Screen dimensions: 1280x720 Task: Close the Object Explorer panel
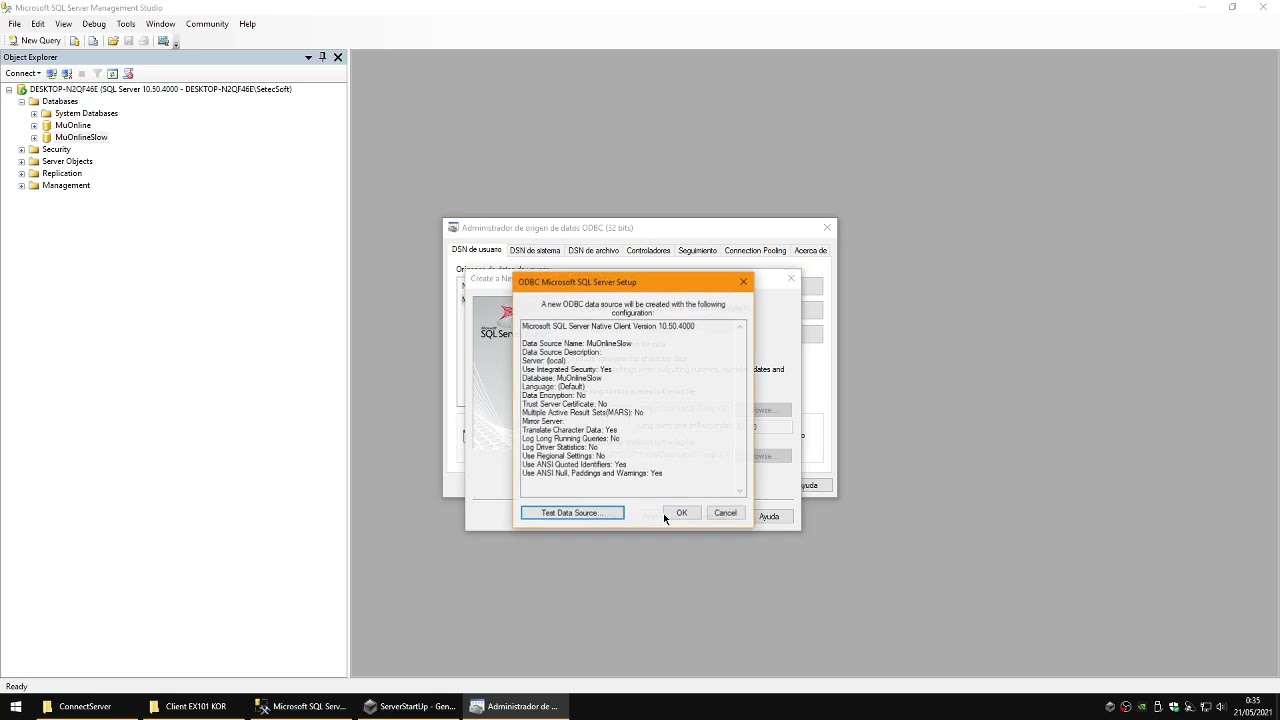(338, 57)
